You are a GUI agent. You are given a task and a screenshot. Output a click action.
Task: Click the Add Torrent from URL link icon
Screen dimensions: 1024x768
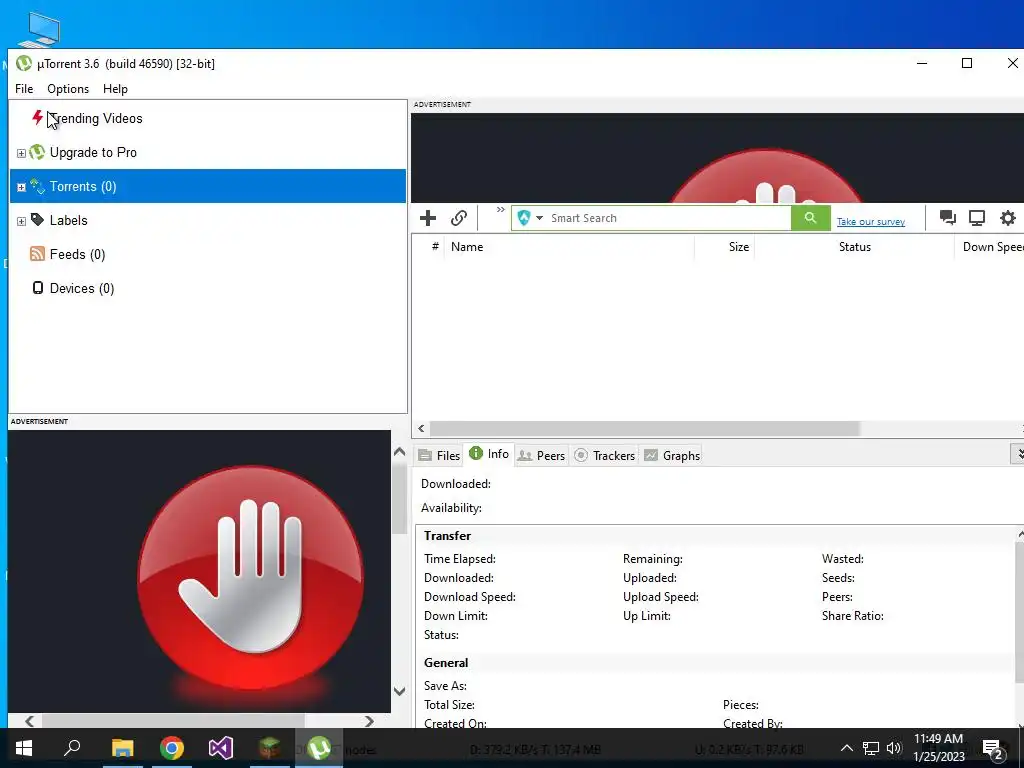click(x=458, y=218)
